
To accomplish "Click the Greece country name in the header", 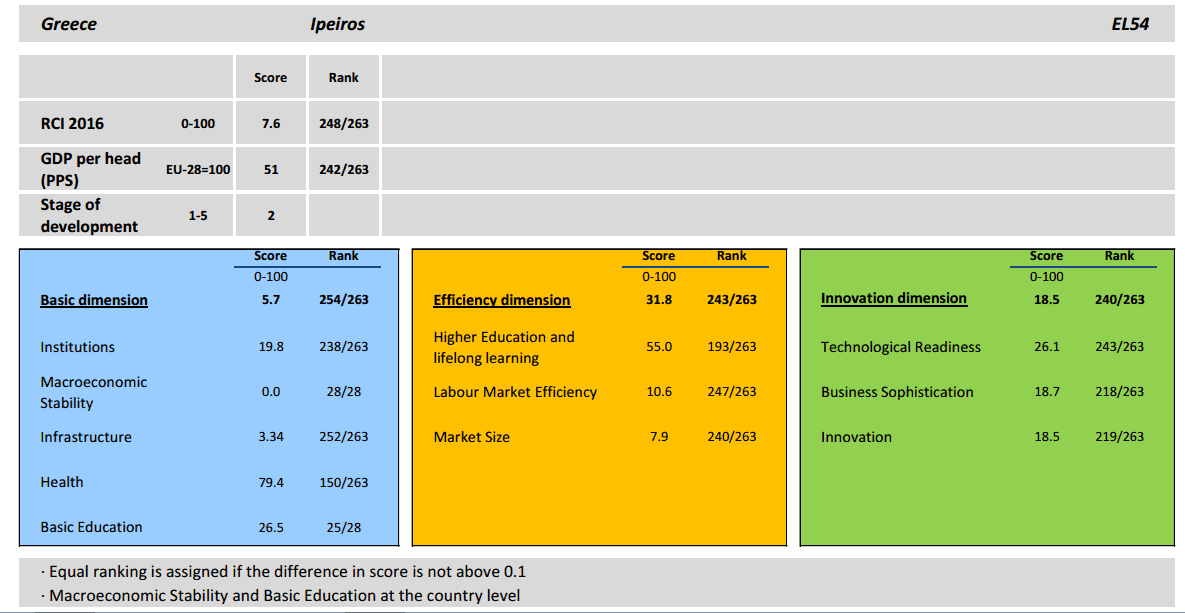I will (69, 24).
